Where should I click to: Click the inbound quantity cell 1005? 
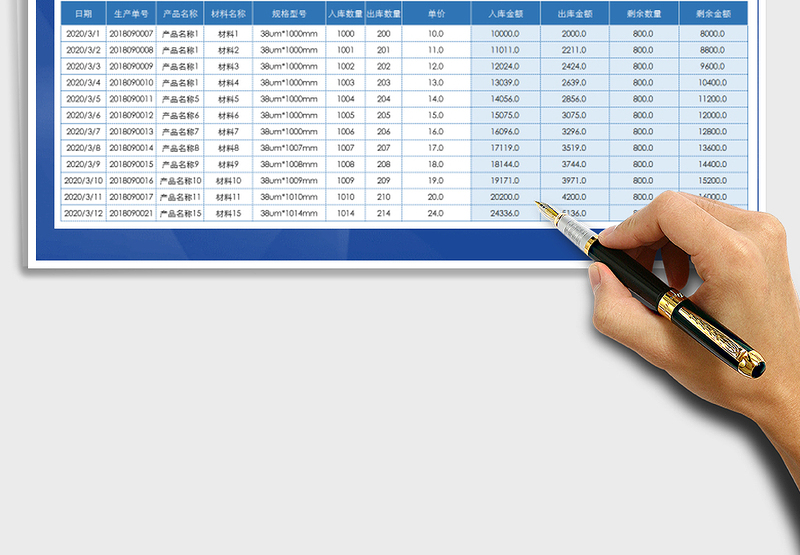tap(345, 115)
